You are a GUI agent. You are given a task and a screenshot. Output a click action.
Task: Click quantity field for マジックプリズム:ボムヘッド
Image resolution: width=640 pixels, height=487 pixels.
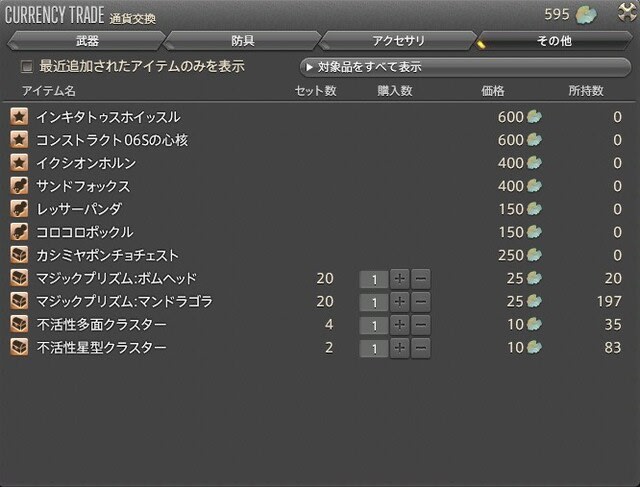pyautogui.click(x=374, y=280)
